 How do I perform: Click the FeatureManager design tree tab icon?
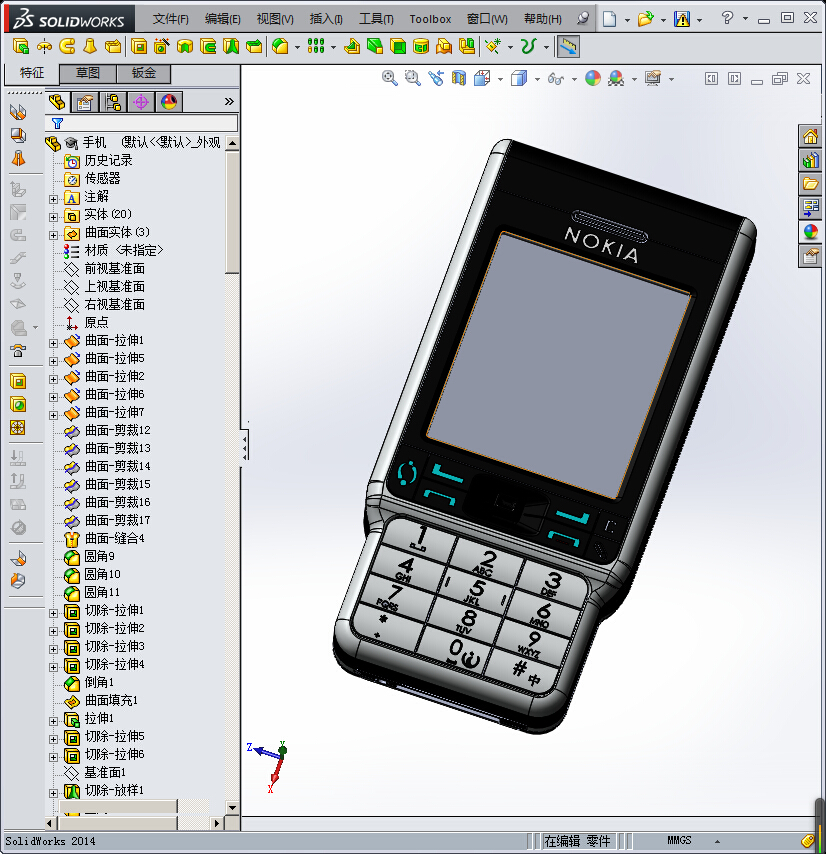[57, 102]
